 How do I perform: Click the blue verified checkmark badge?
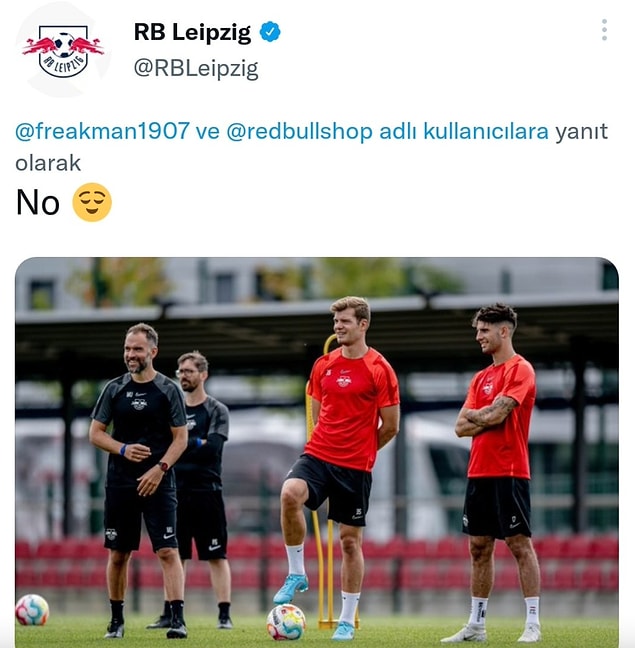(270, 32)
